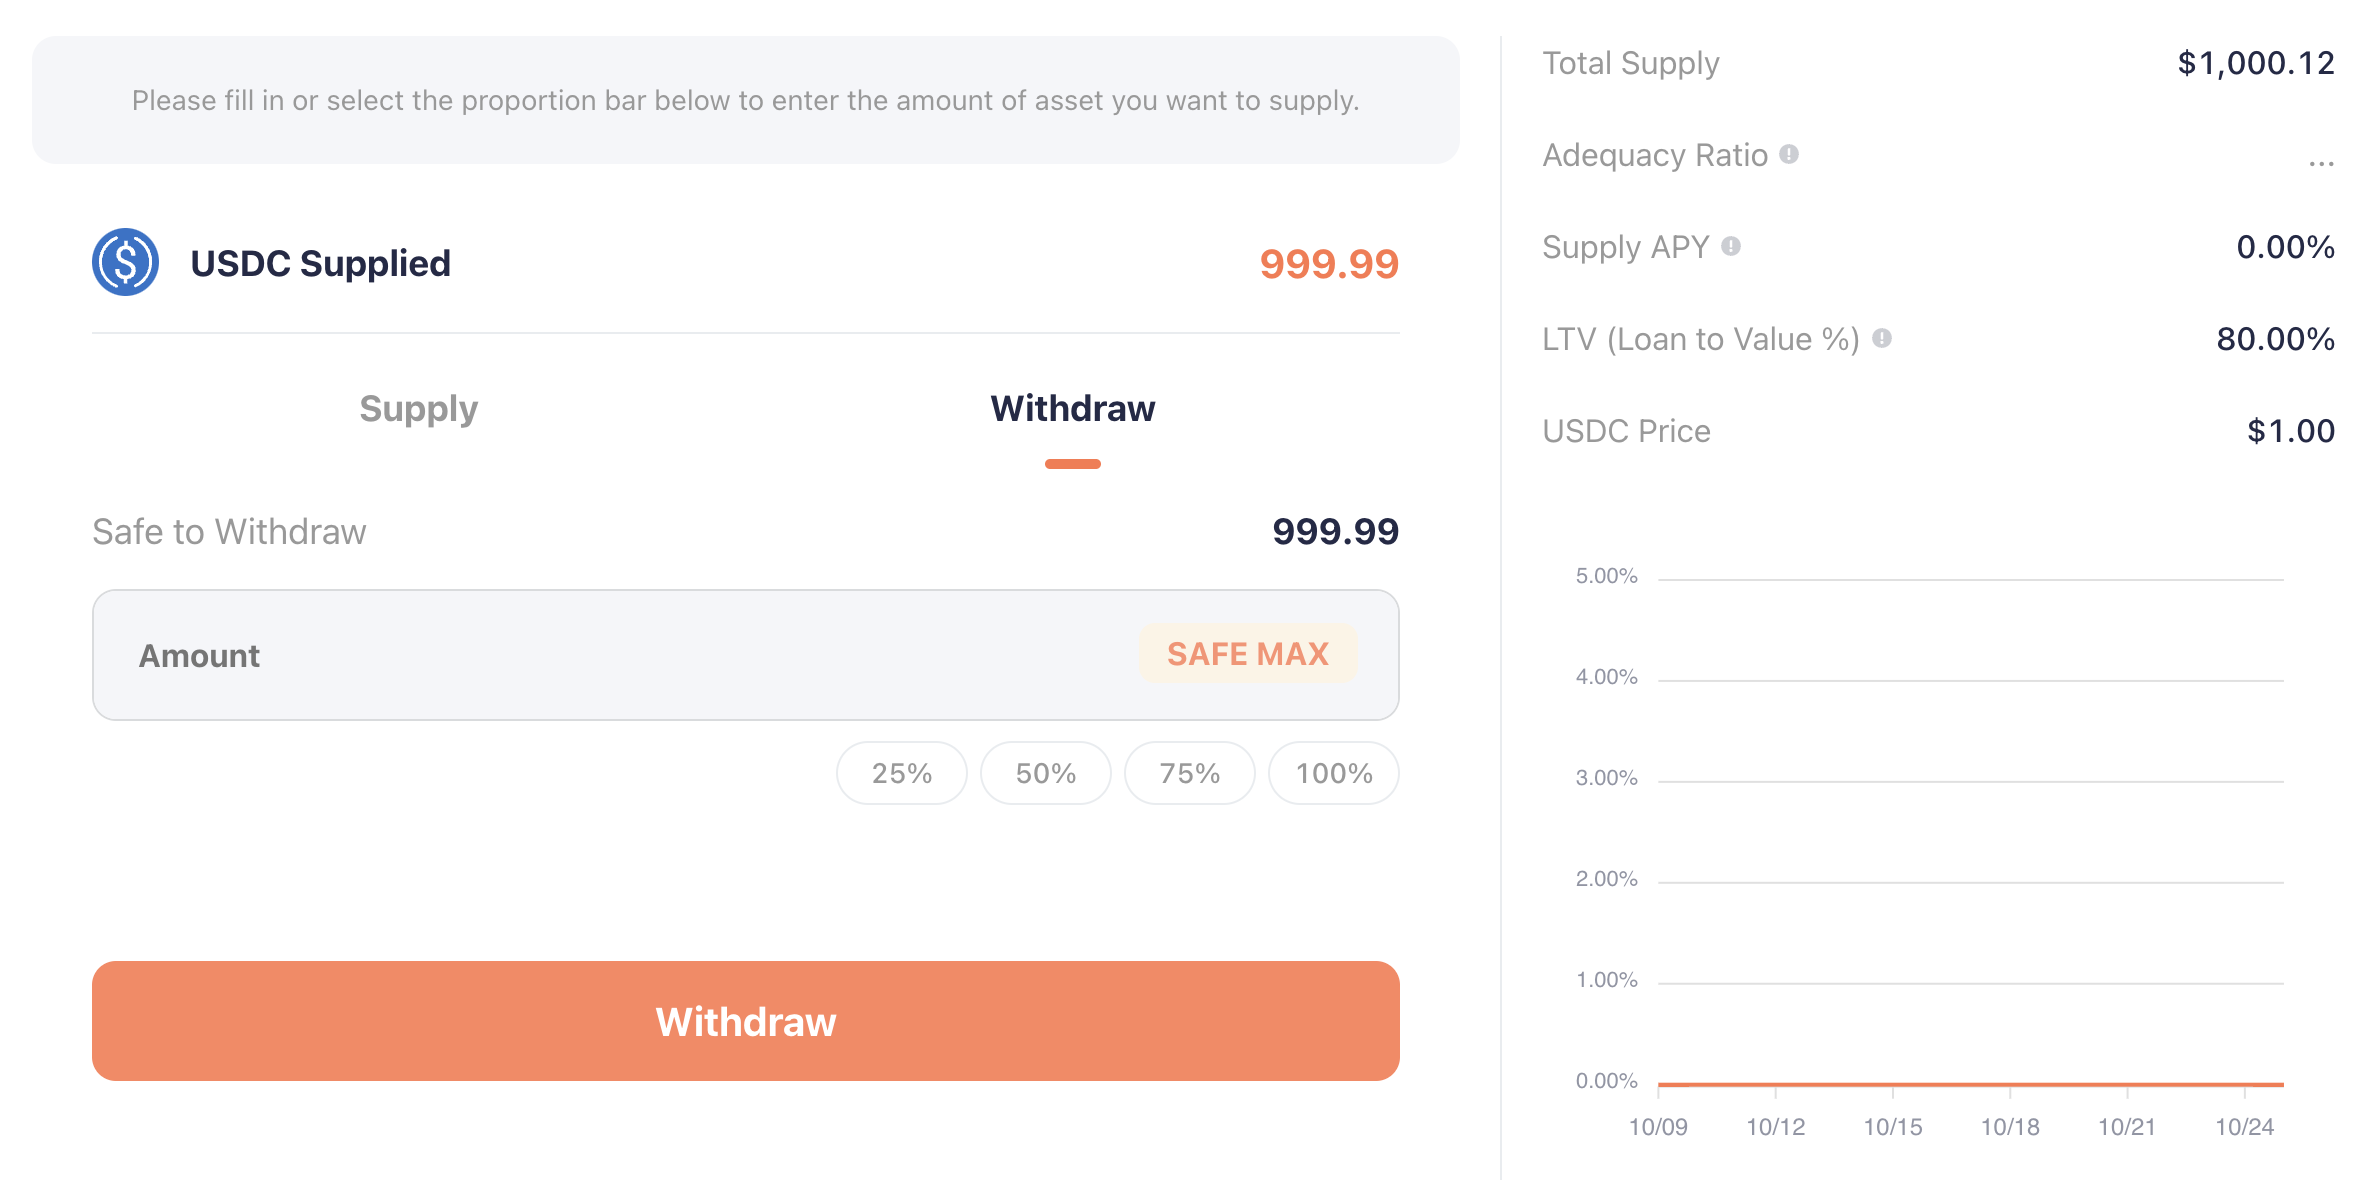2372x1180 pixels.
Task: Click the LTV info icon
Action: point(1882,338)
